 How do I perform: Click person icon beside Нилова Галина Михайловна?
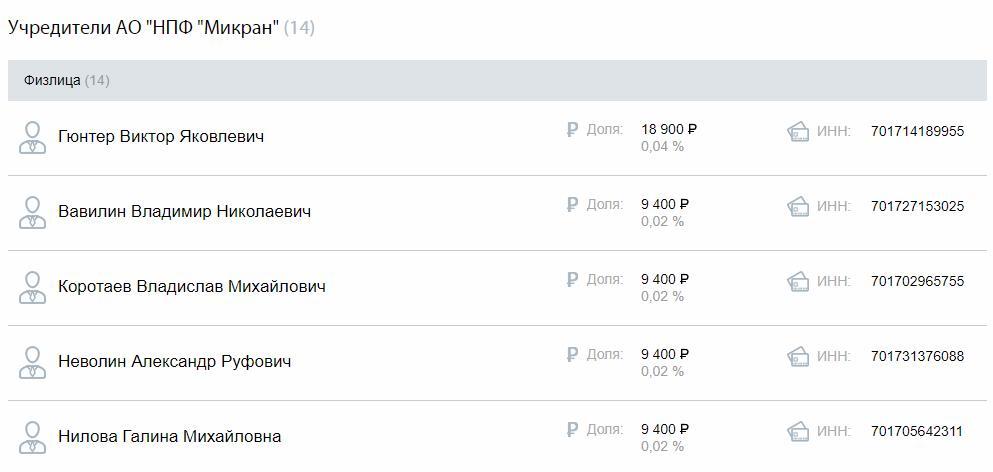coord(32,437)
